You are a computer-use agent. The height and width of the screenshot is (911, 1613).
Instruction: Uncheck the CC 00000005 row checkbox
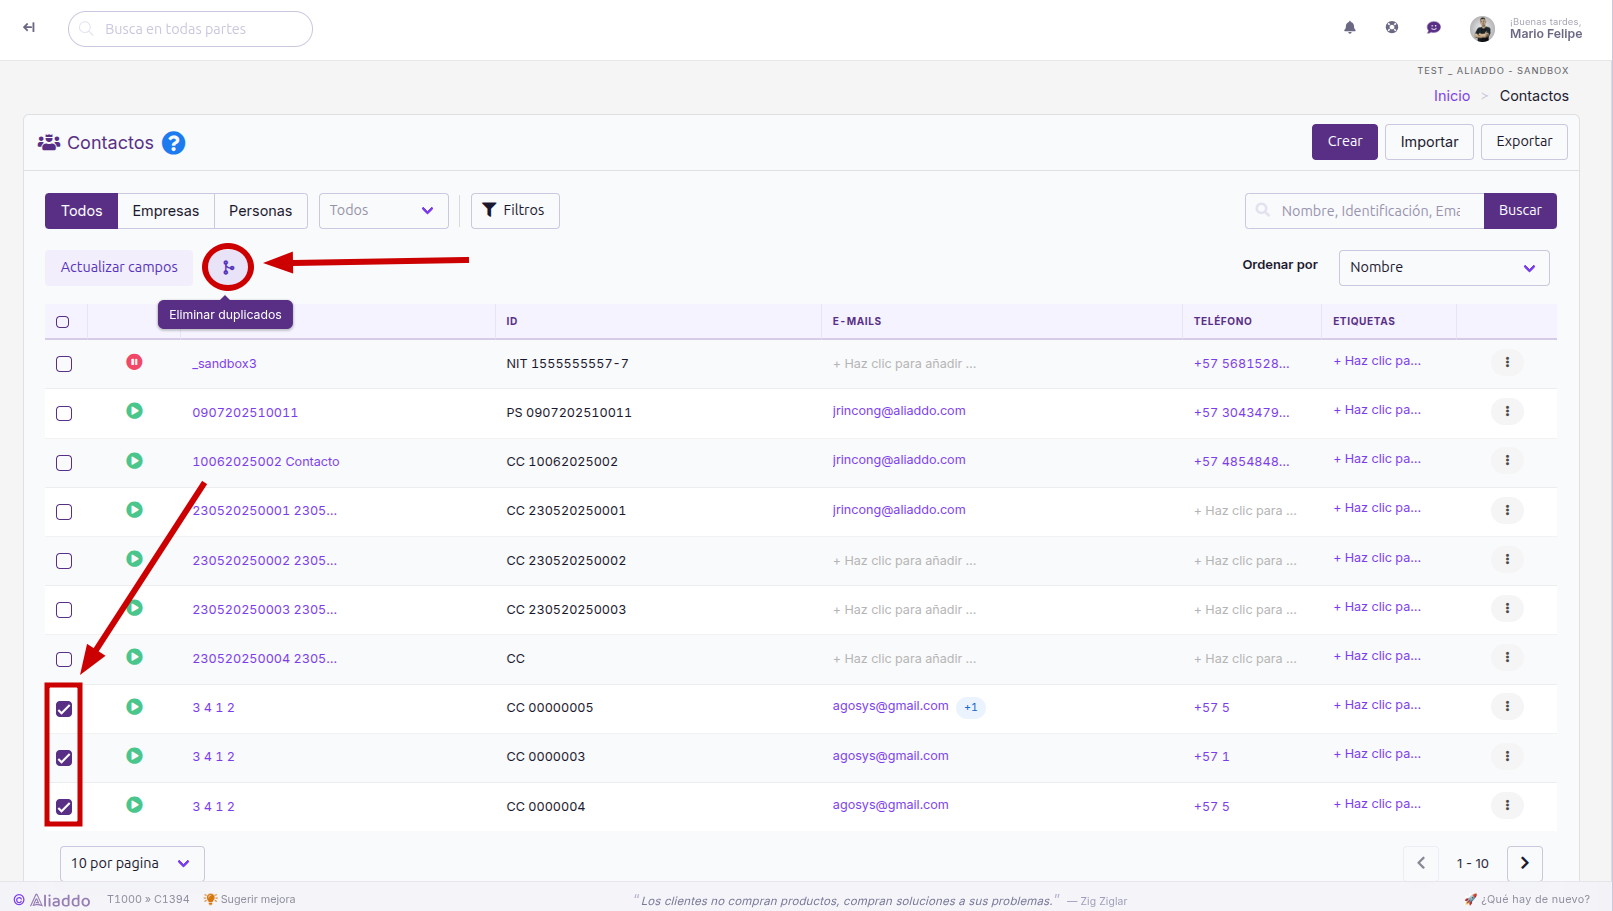[64, 709]
